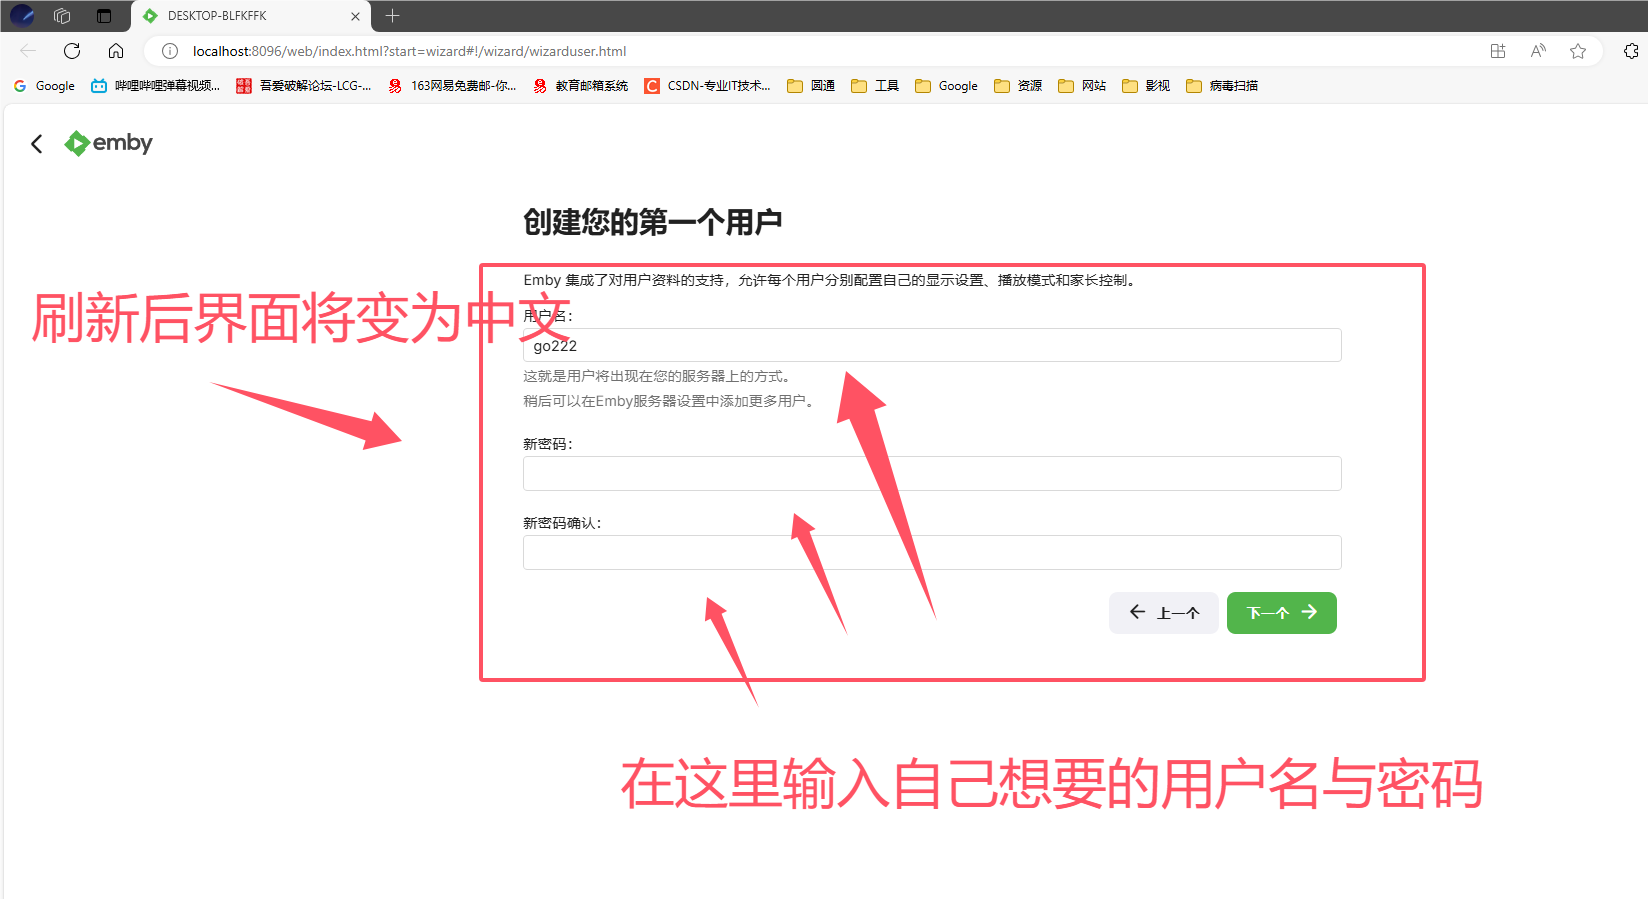The image size is (1648, 899).
Task: Click the address bar URL
Action: pos(409,51)
